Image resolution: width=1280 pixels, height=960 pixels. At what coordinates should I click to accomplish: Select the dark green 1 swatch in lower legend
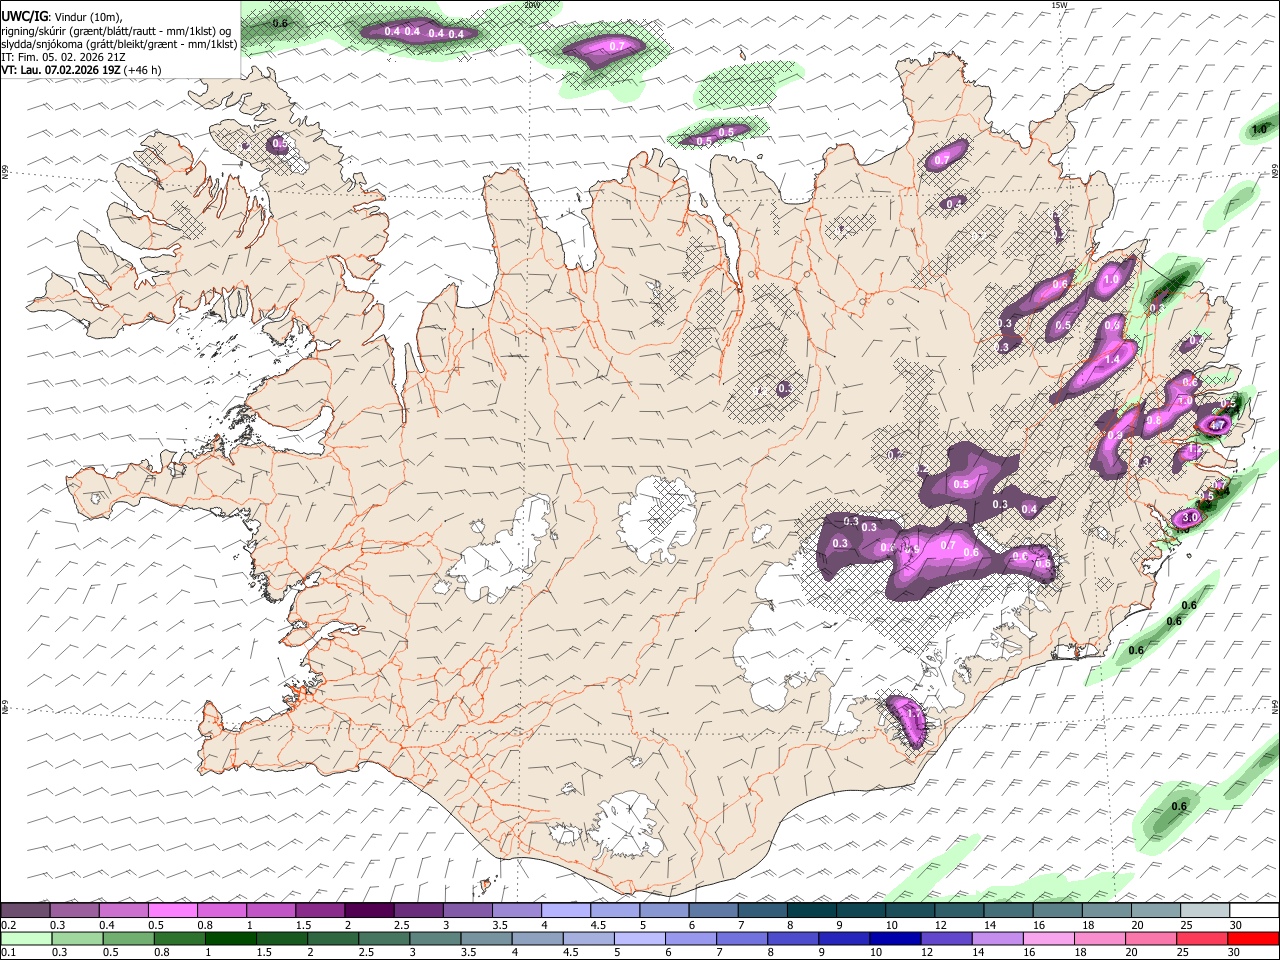click(x=231, y=938)
